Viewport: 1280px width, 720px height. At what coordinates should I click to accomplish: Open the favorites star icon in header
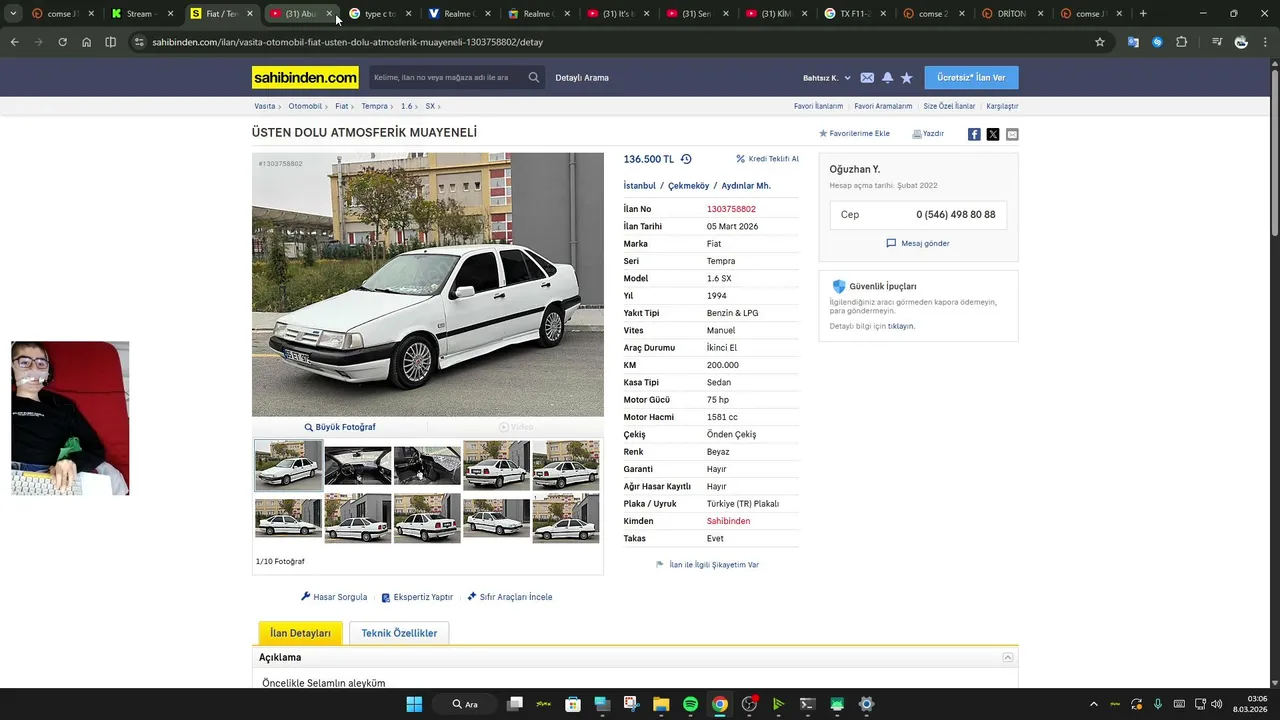907,78
